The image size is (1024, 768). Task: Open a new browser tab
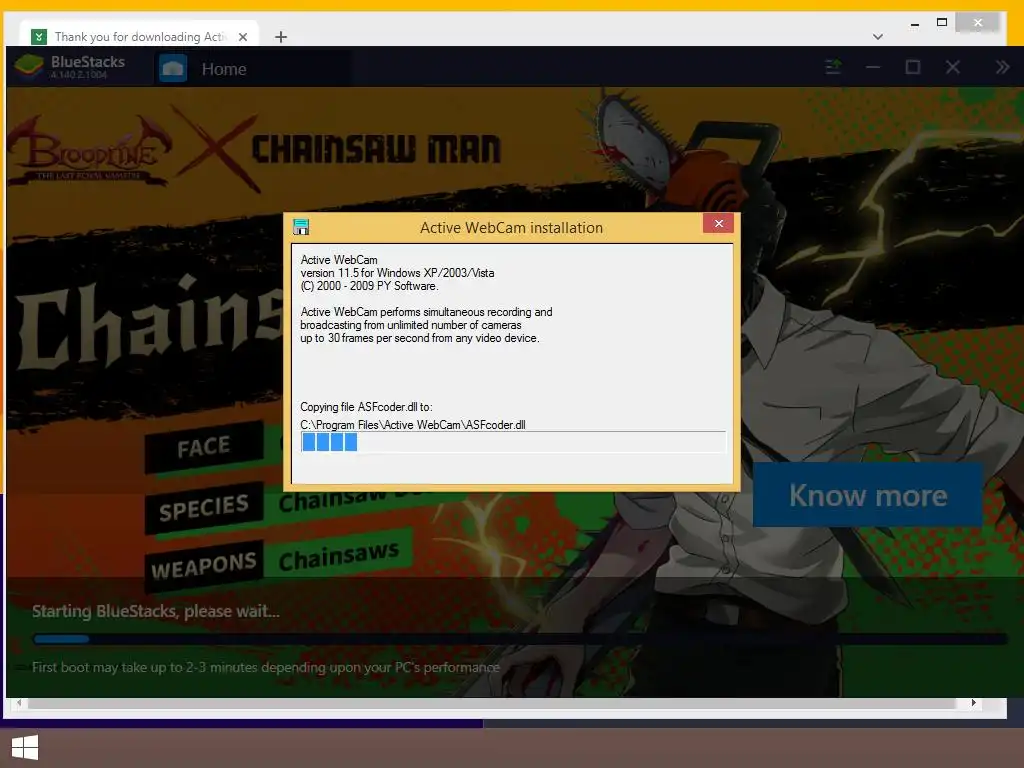(x=281, y=37)
